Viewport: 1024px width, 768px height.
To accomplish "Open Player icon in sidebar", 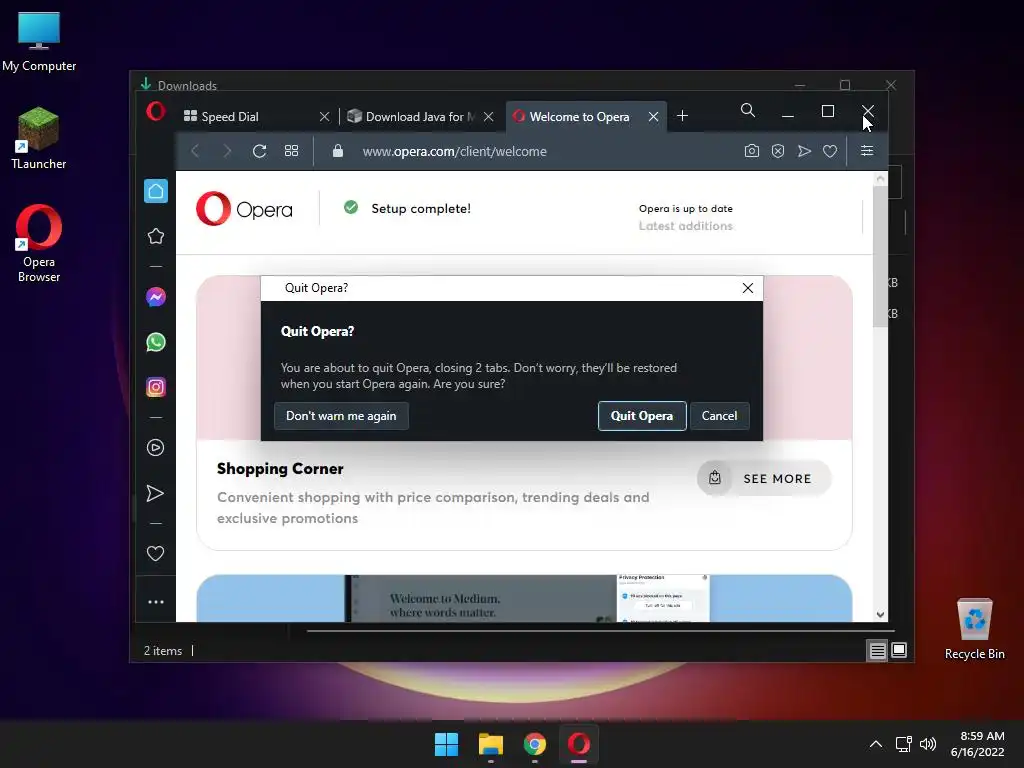I will [155, 447].
